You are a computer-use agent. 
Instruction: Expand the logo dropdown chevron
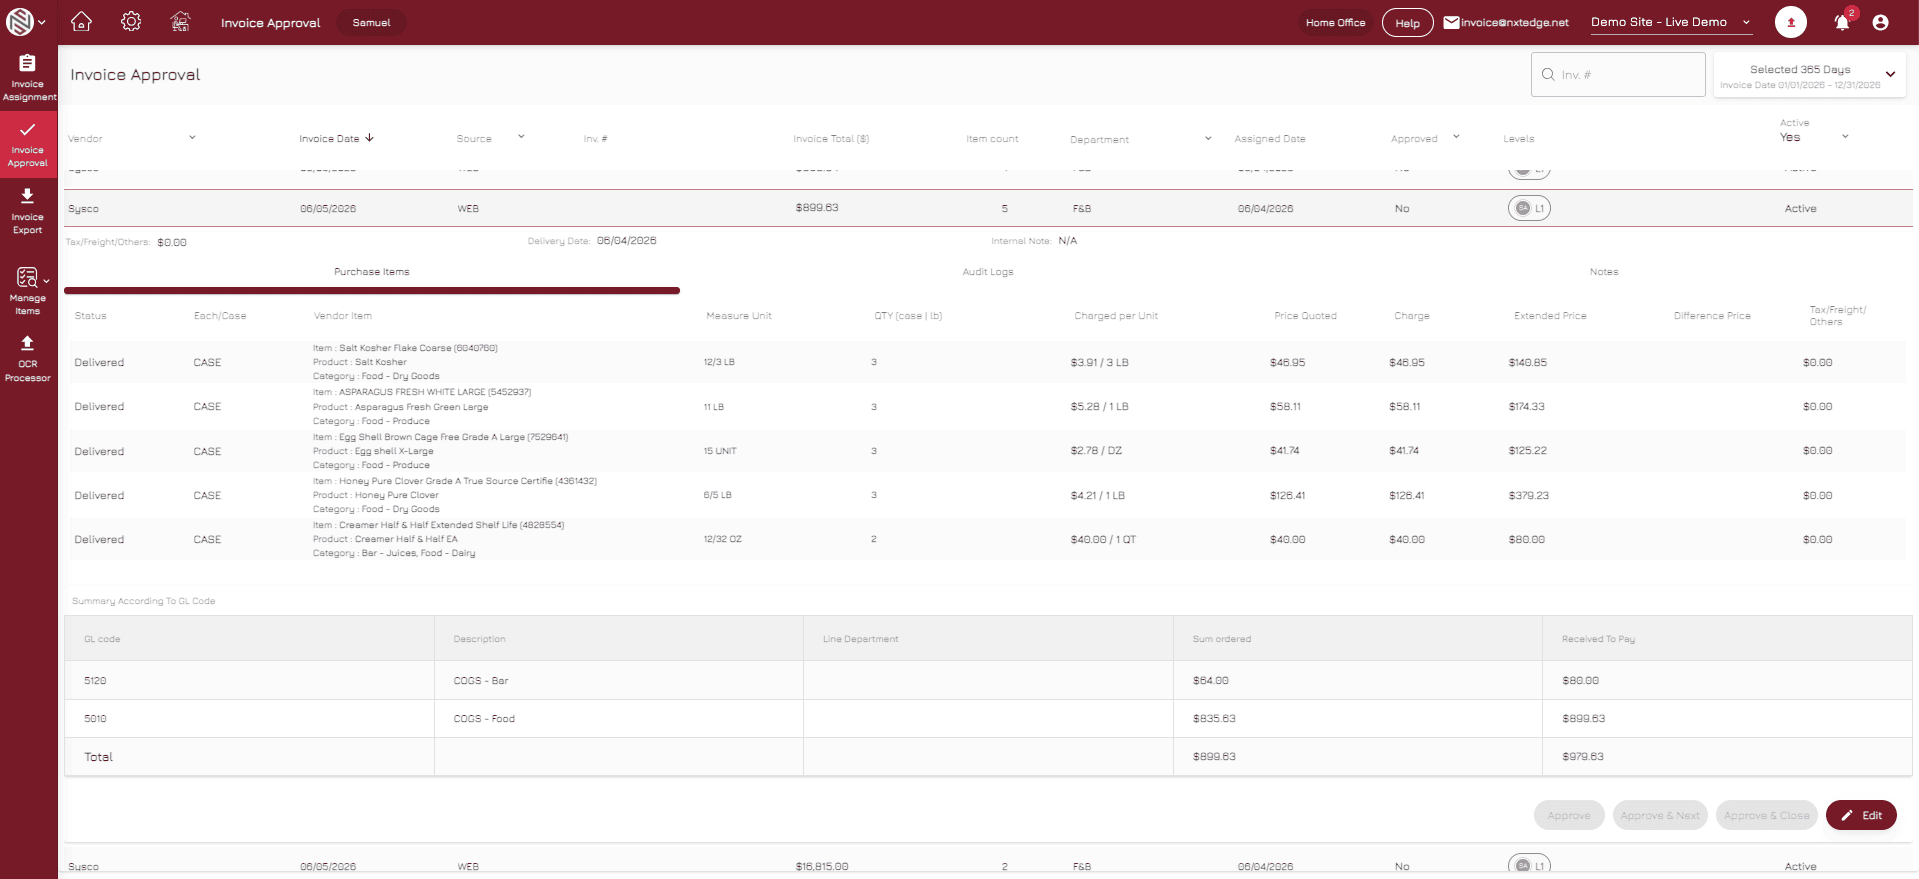41,22
